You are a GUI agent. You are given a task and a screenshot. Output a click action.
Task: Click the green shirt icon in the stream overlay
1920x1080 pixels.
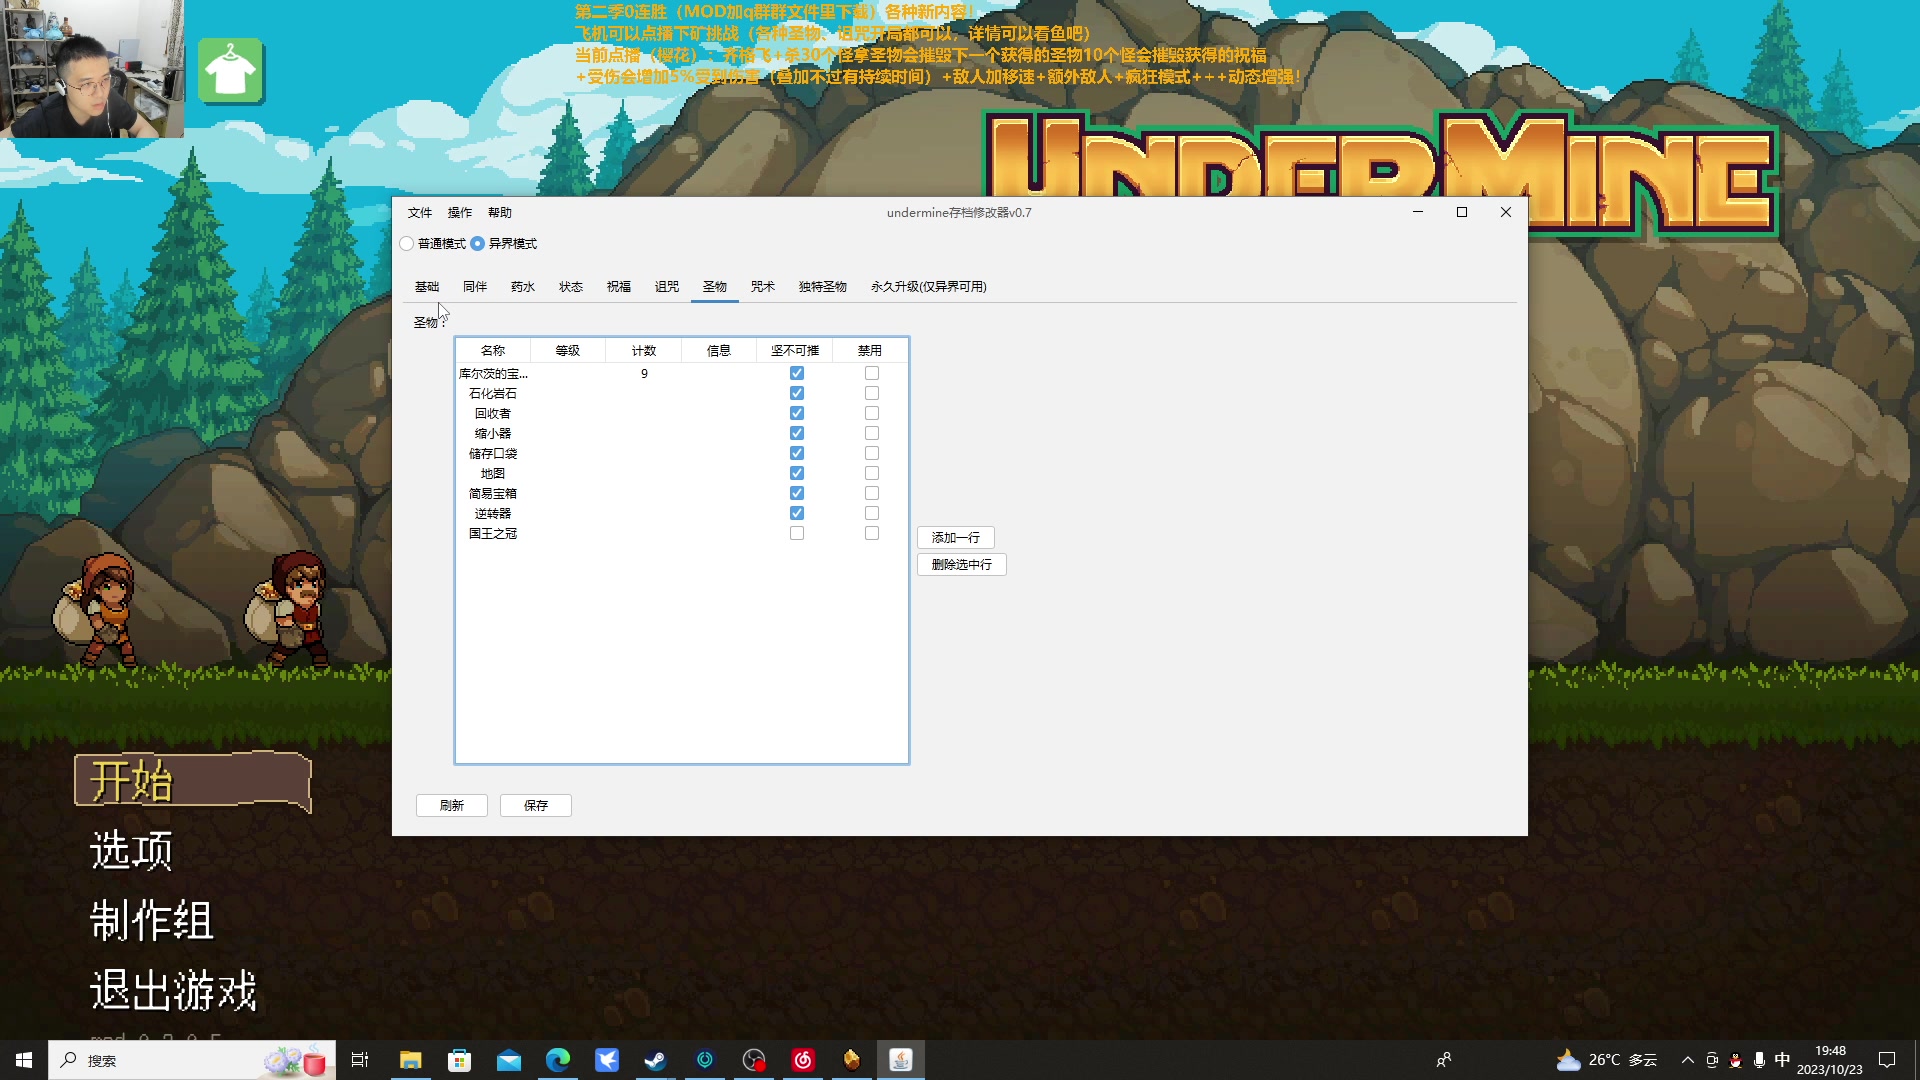click(230, 71)
